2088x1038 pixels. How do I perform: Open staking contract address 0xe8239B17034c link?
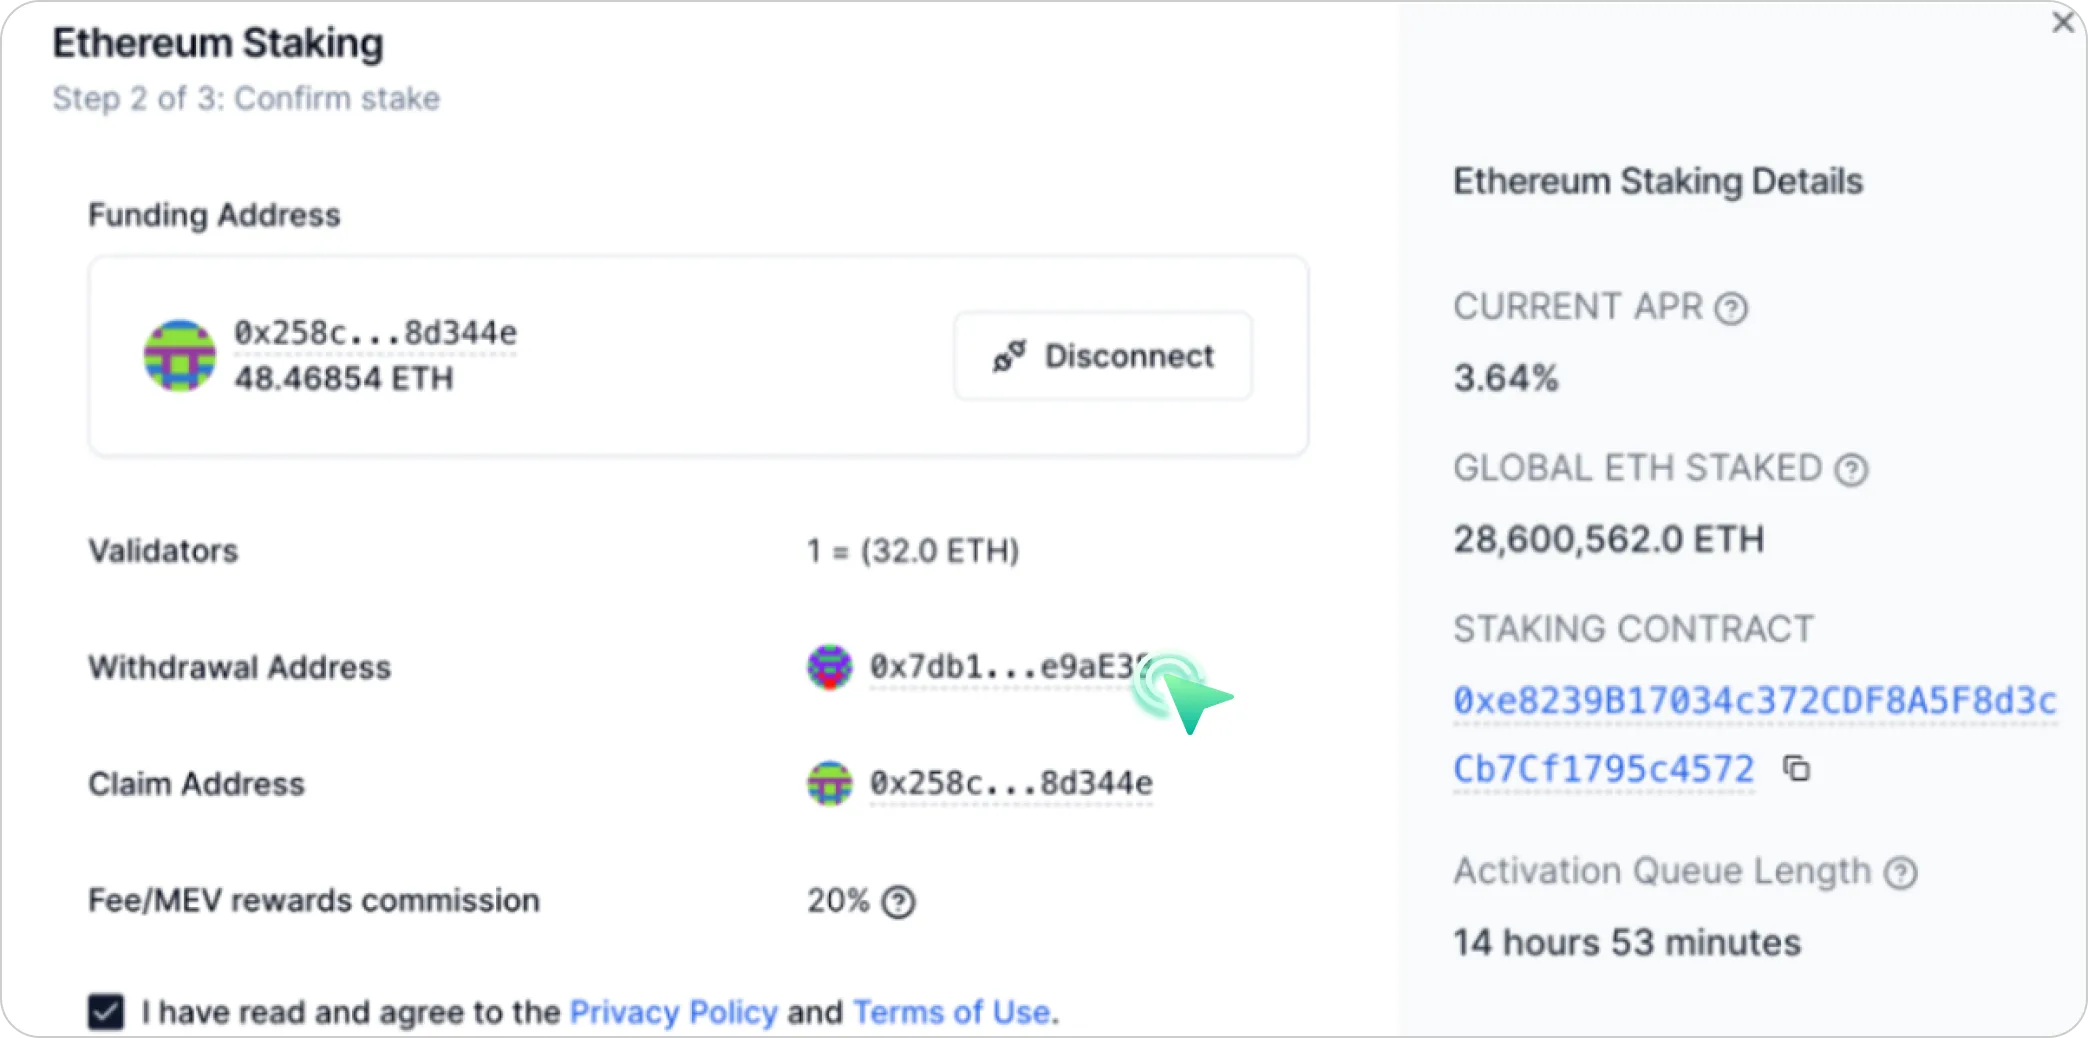(1754, 701)
